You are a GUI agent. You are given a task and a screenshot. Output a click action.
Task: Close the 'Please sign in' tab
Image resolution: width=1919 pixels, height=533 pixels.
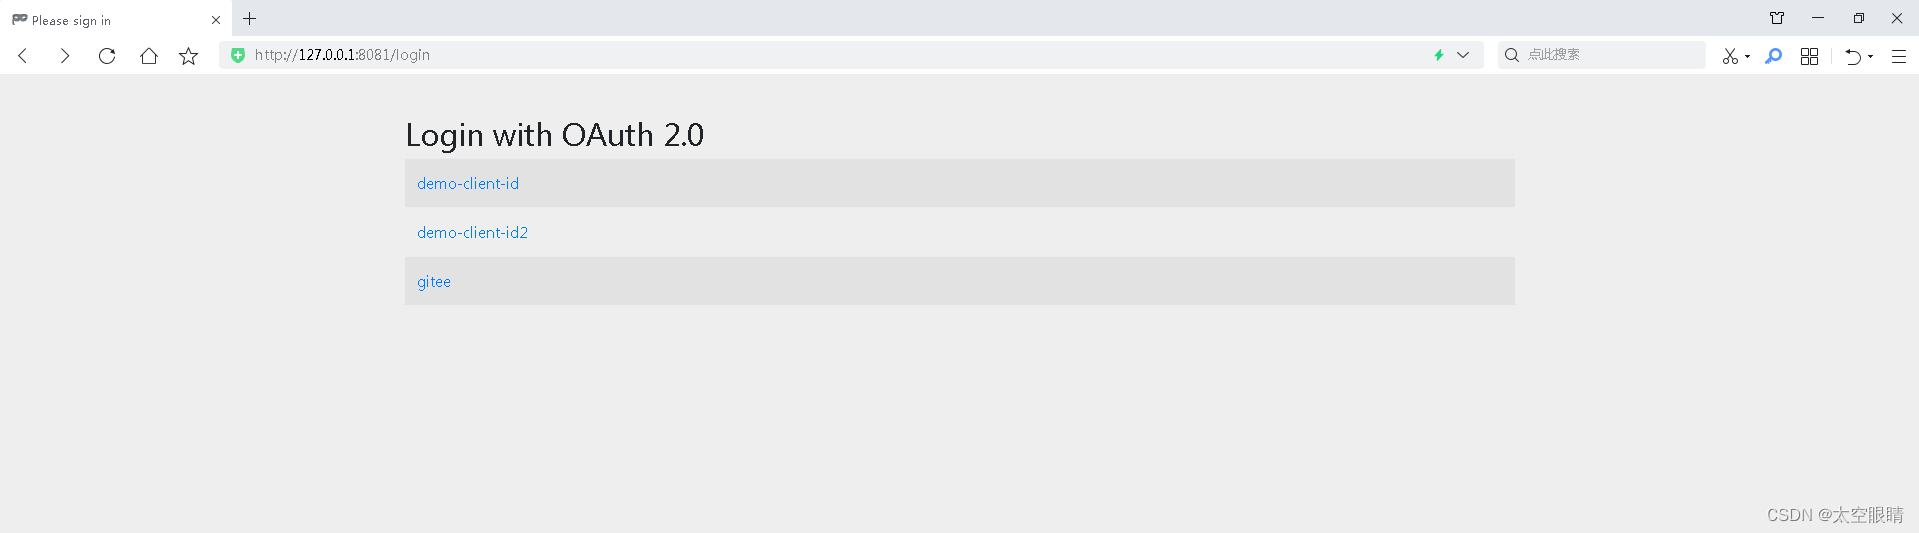[x=216, y=20]
